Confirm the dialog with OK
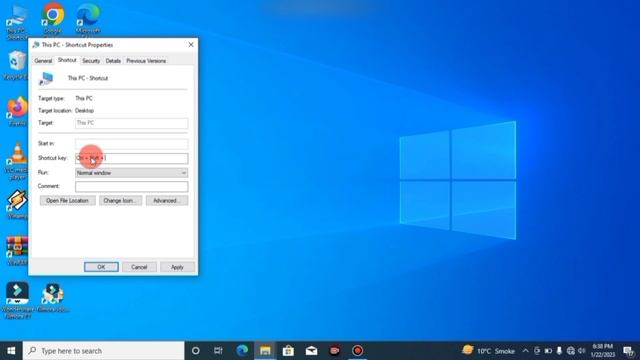The image size is (640, 360). point(101,267)
